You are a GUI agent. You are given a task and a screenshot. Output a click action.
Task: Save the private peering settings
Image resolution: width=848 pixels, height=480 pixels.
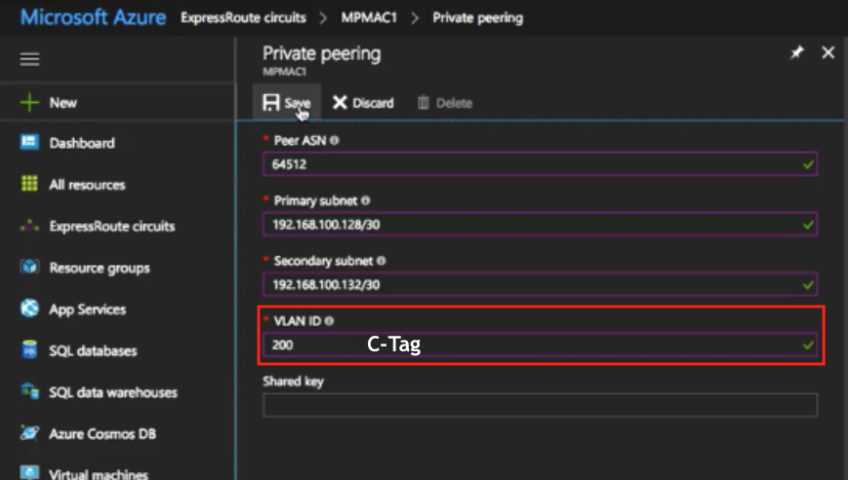click(287, 103)
